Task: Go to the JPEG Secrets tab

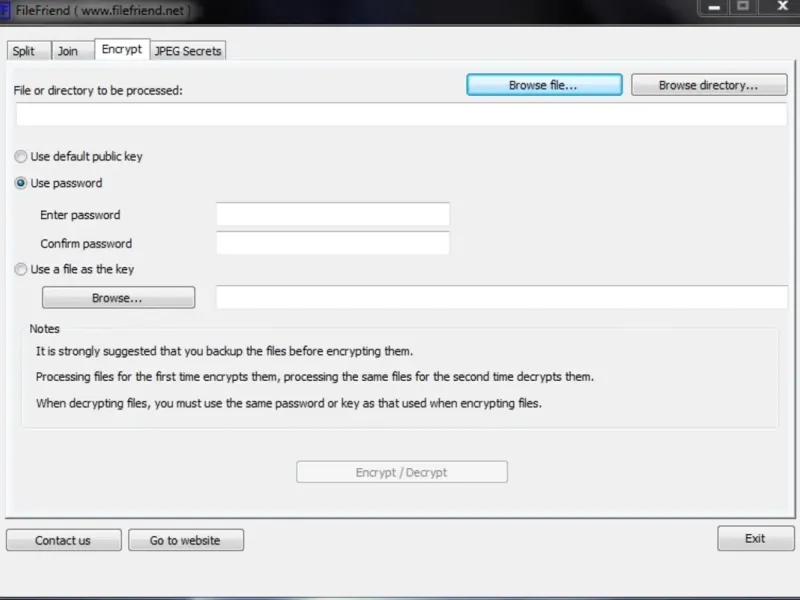Action: click(x=188, y=51)
